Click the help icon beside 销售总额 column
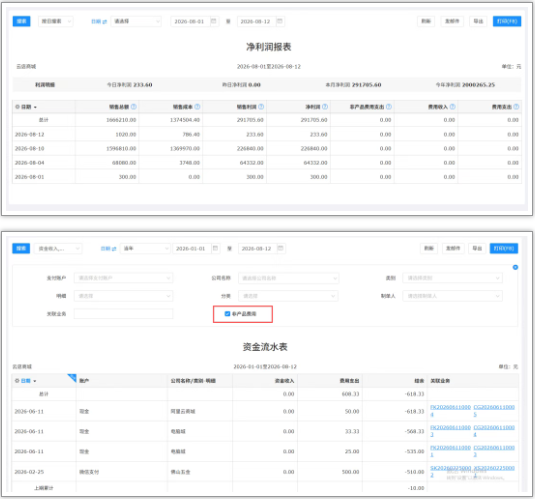The height and width of the screenshot is (499, 535). tap(134, 107)
